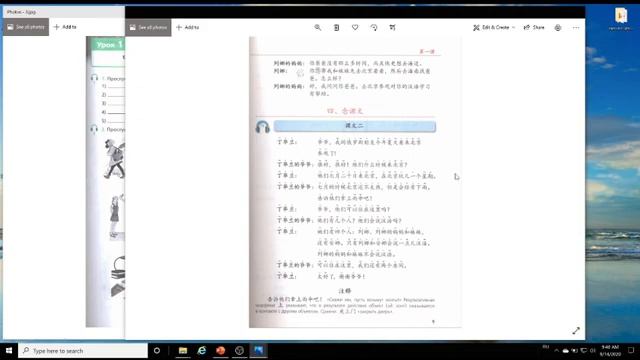
Task: Expand the Edit & Create dropdown
Action: [494, 27]
